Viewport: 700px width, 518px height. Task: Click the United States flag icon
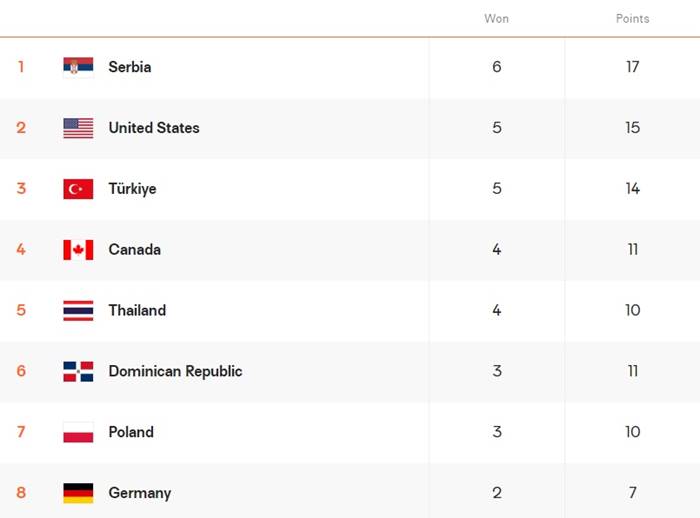(x=78, y=128)
